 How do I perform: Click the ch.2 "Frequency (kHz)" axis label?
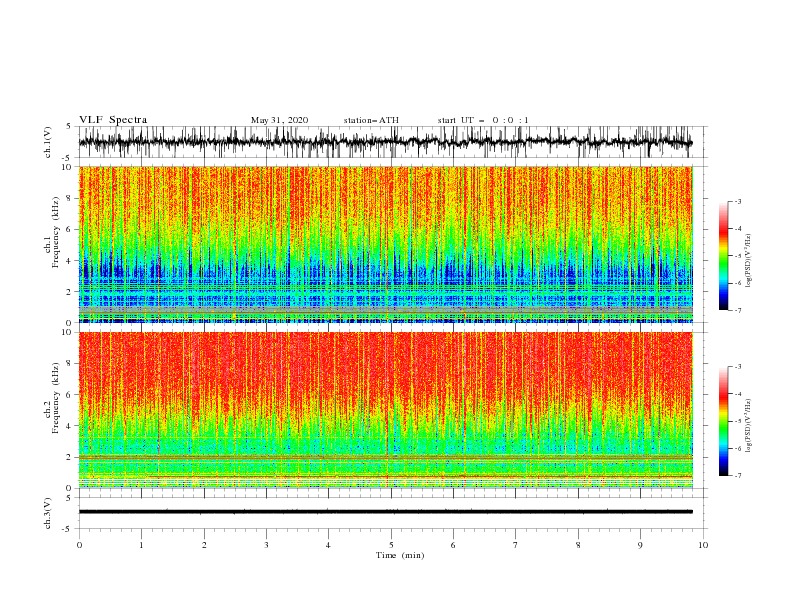[x=56, y=398]
